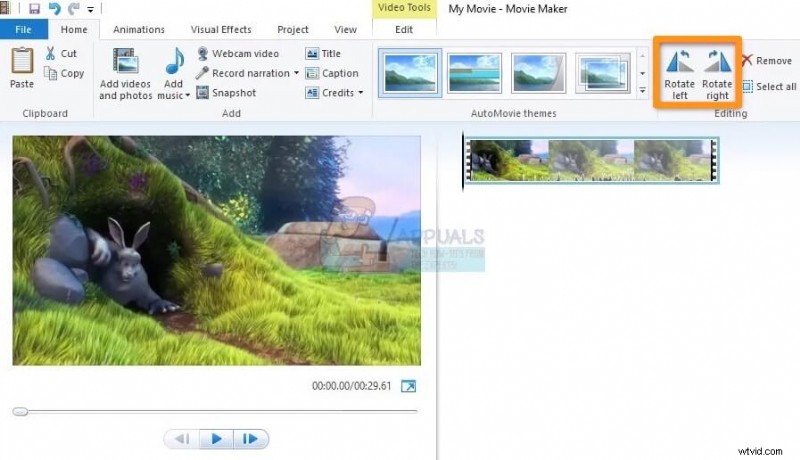
Task: Apply the third AutoMovie theme thumbnail
Action: tap(539, 73)
